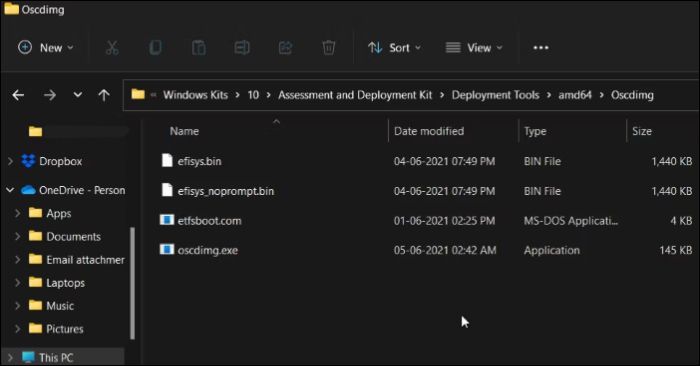The height and width of the screenshot is (366, 700).
Task: Click Assessment and Deployment Kit breadcrumb
Action: pos(355,95)
